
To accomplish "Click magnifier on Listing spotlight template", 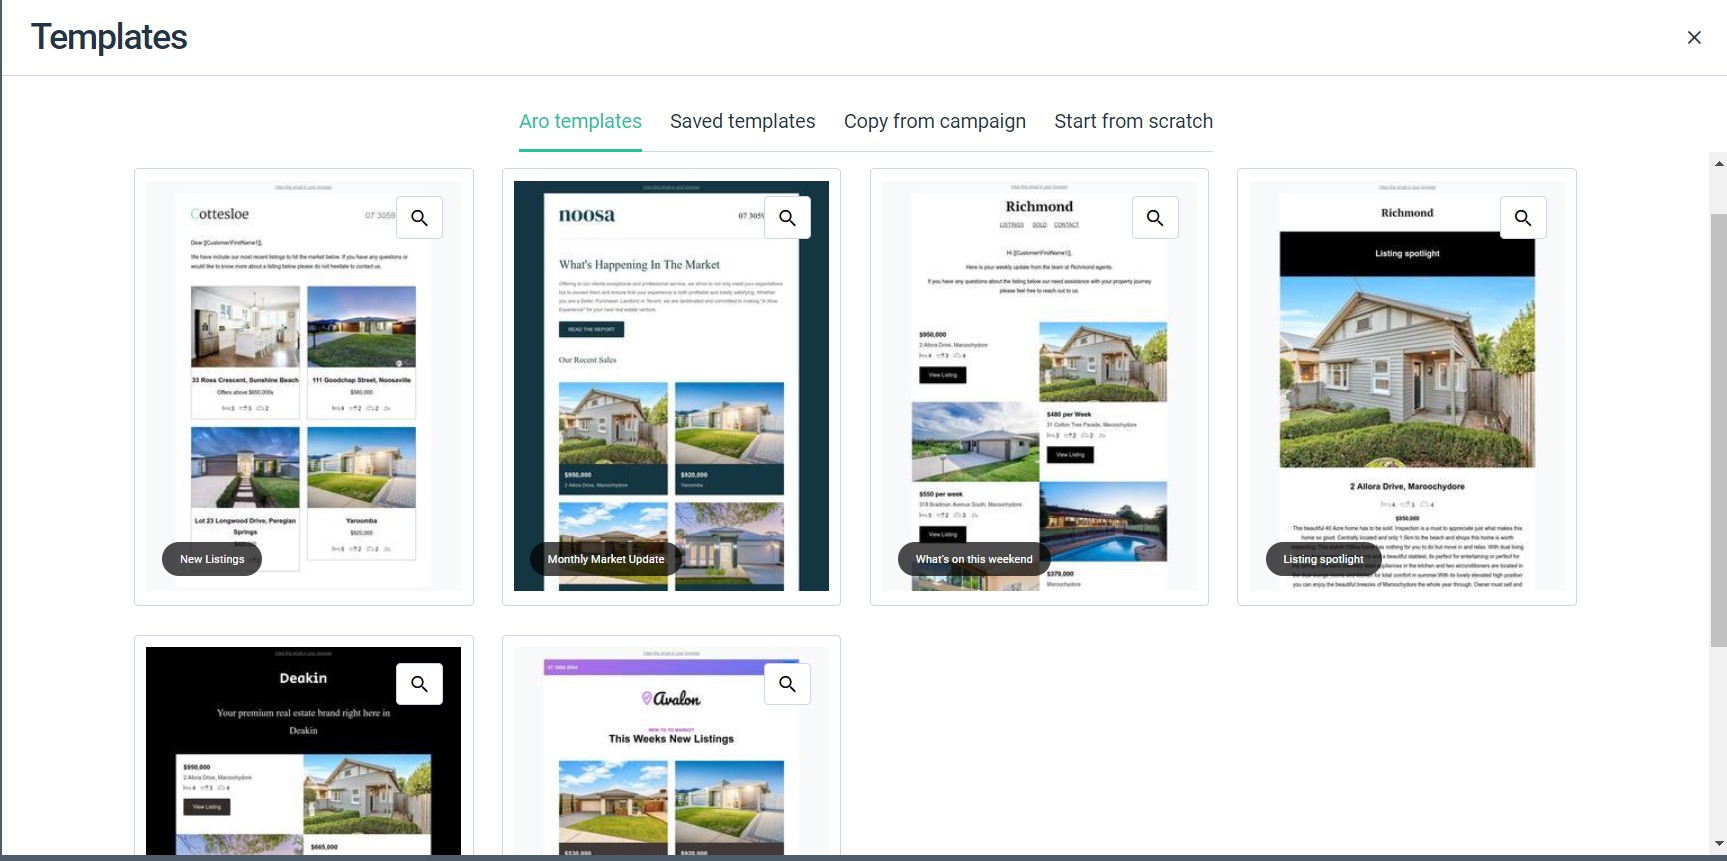I will point(1523,218).
